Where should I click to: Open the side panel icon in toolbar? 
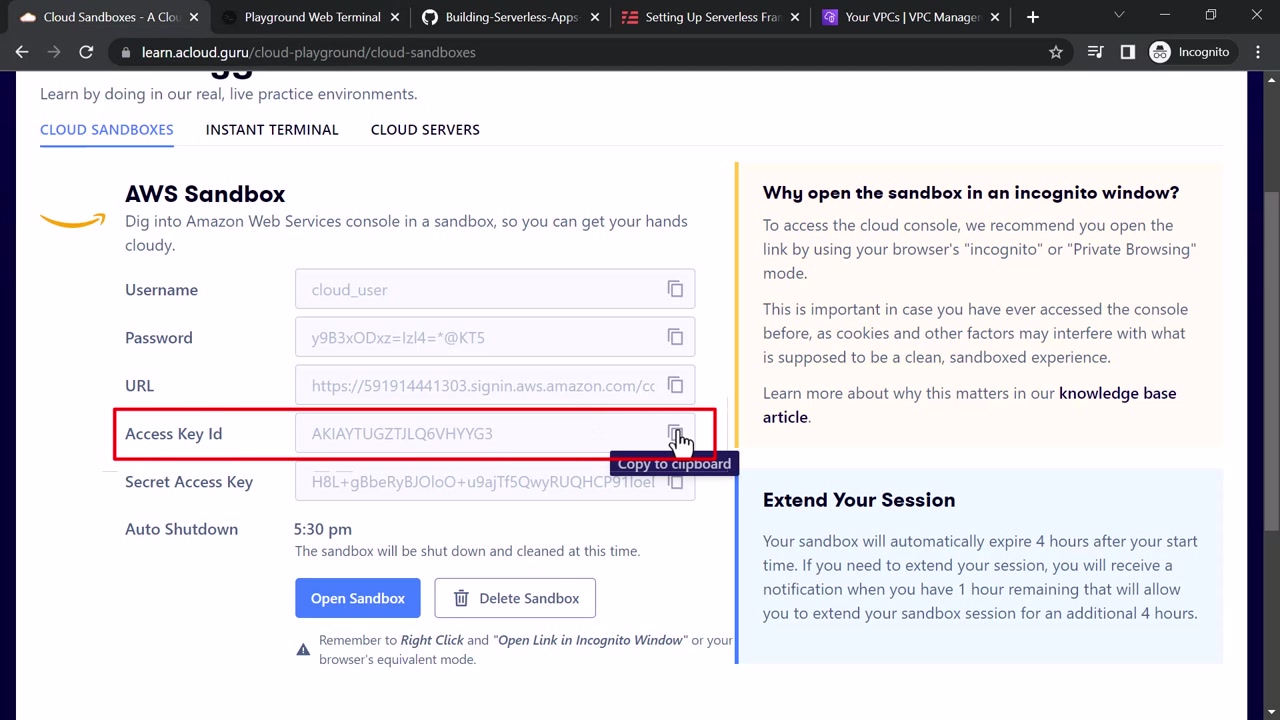click(1128, 52)
